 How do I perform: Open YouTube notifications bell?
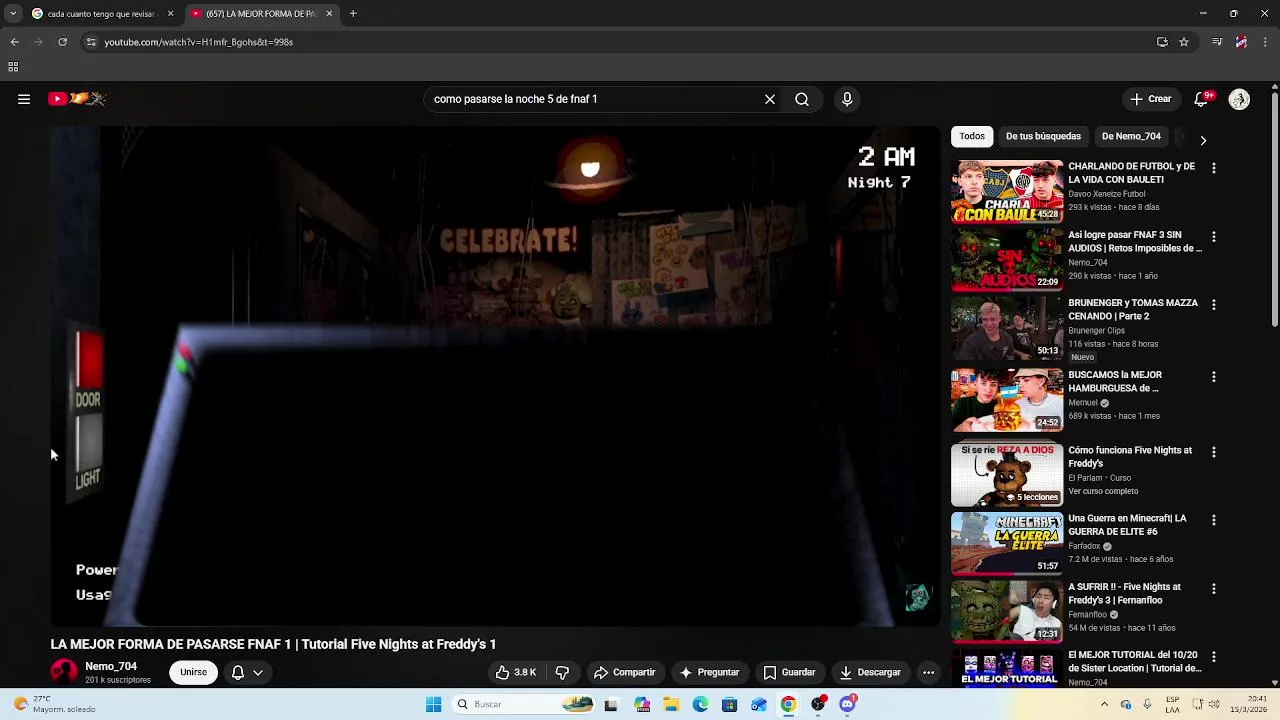point(1202,99)
